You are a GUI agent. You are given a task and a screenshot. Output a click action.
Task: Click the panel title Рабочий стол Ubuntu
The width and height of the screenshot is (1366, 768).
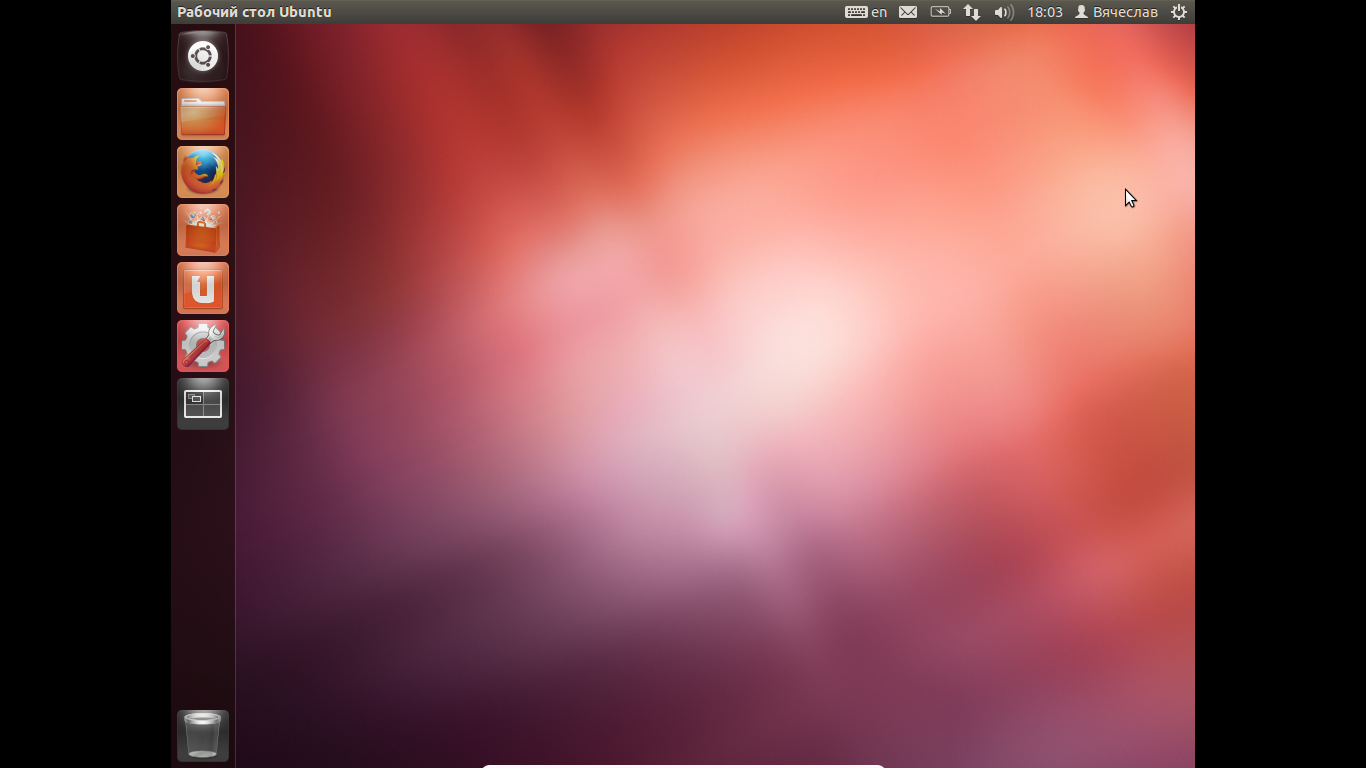(254, 12)
